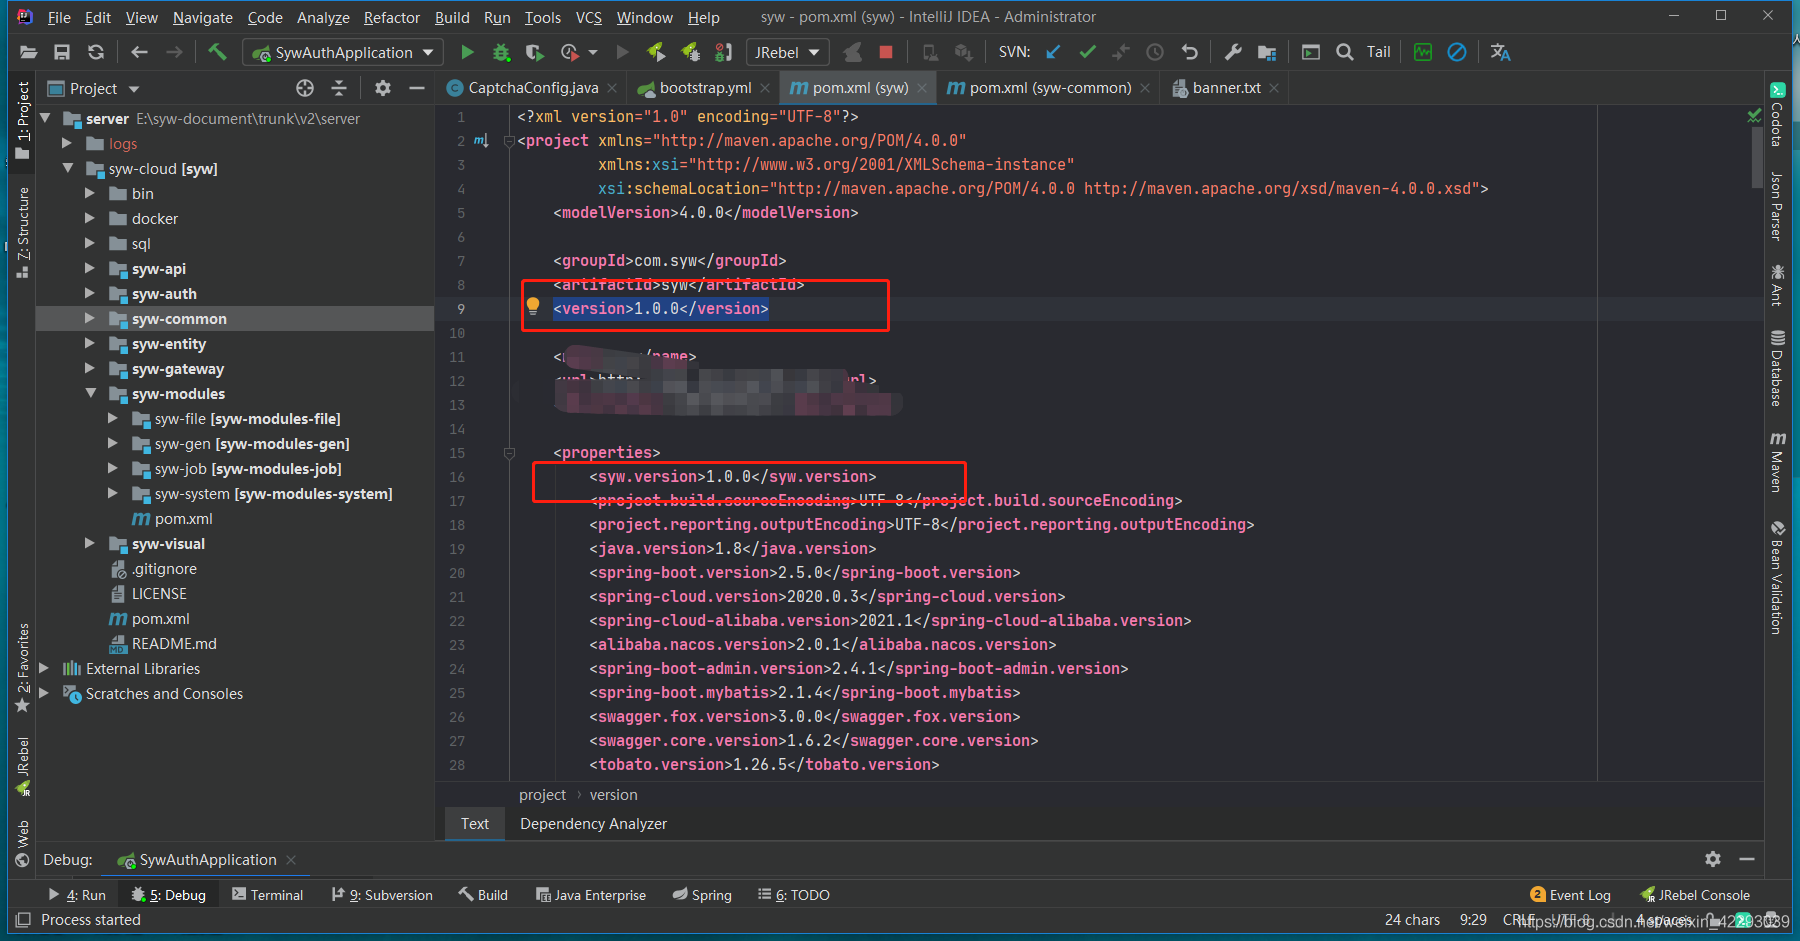Image resolution: width=1800 pixels, height=941 pixels.
Task: Open Project Structure toolbar icon
Action: [x=1267, y=52]
